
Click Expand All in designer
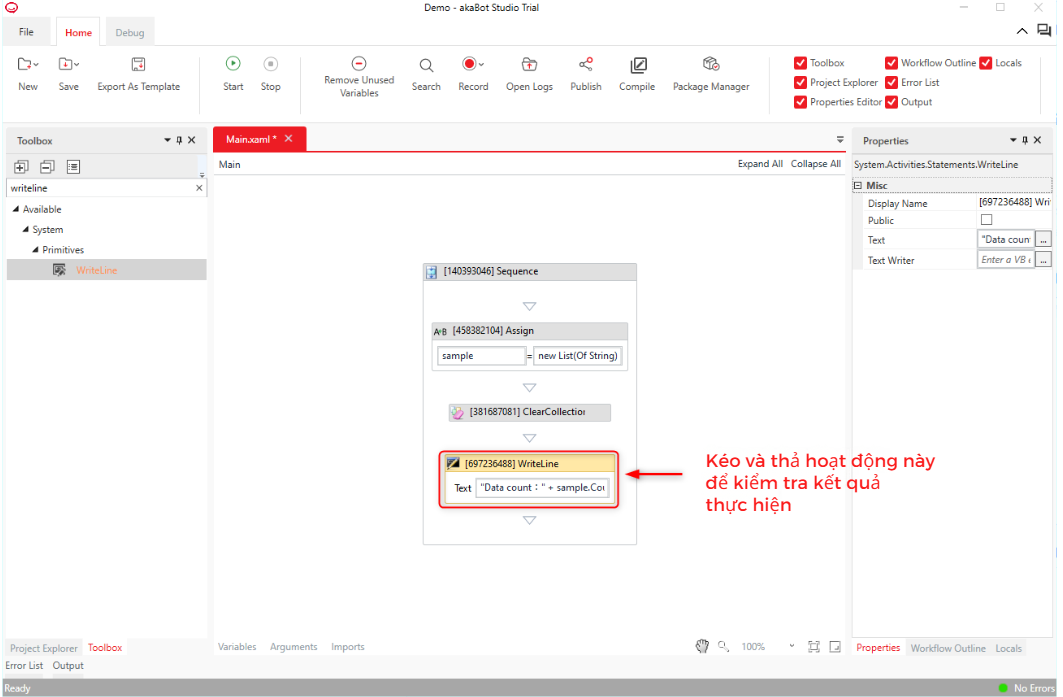click(x=760, y=164)
